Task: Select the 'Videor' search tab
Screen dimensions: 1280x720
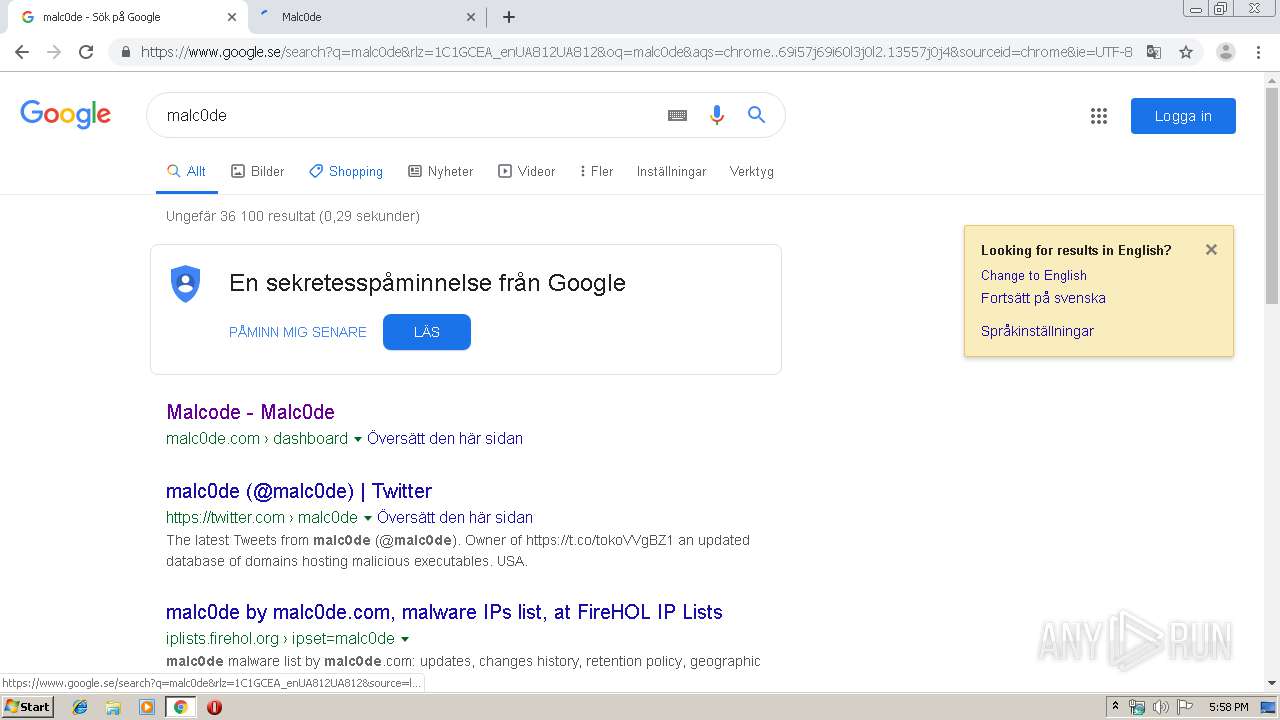Action: click(x=527, y=171)
